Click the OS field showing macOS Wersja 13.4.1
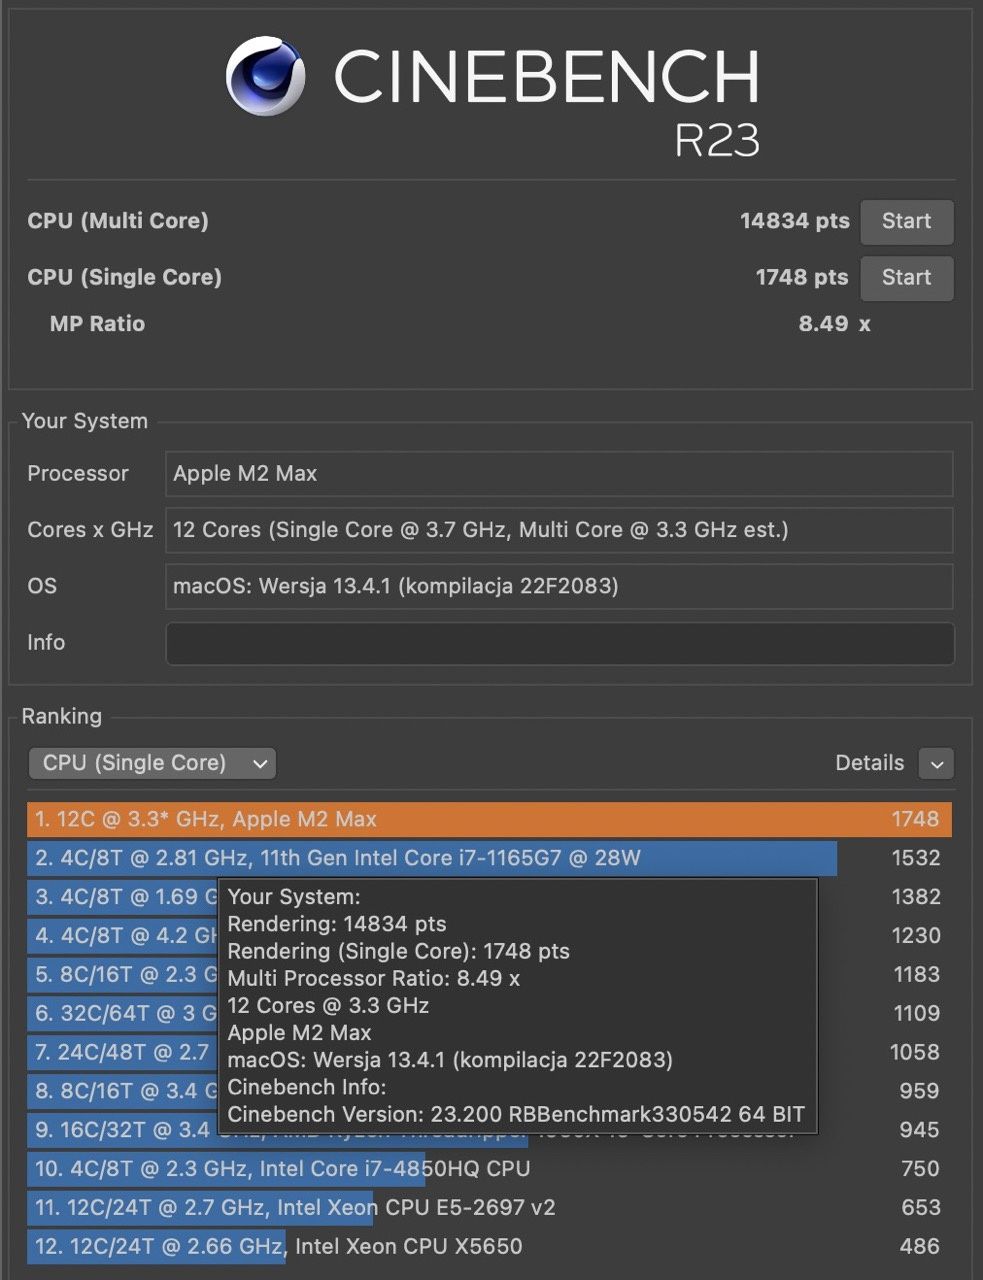This screenshot has width=983, height=1280. point(559,586)
